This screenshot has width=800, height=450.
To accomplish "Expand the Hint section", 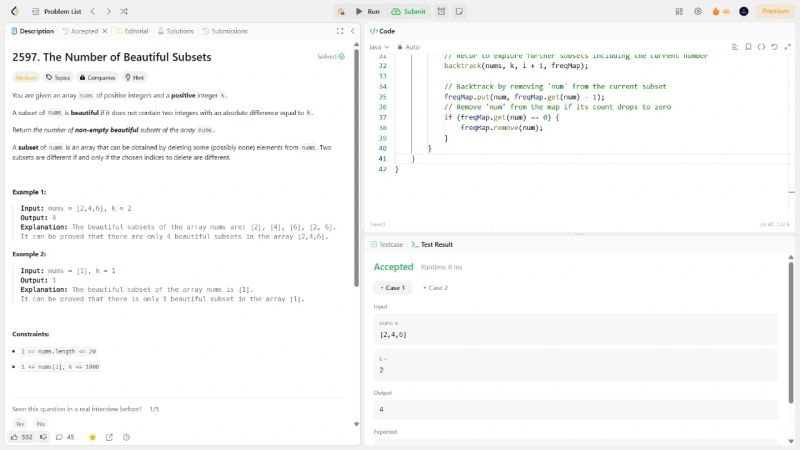I will (134, 77).
